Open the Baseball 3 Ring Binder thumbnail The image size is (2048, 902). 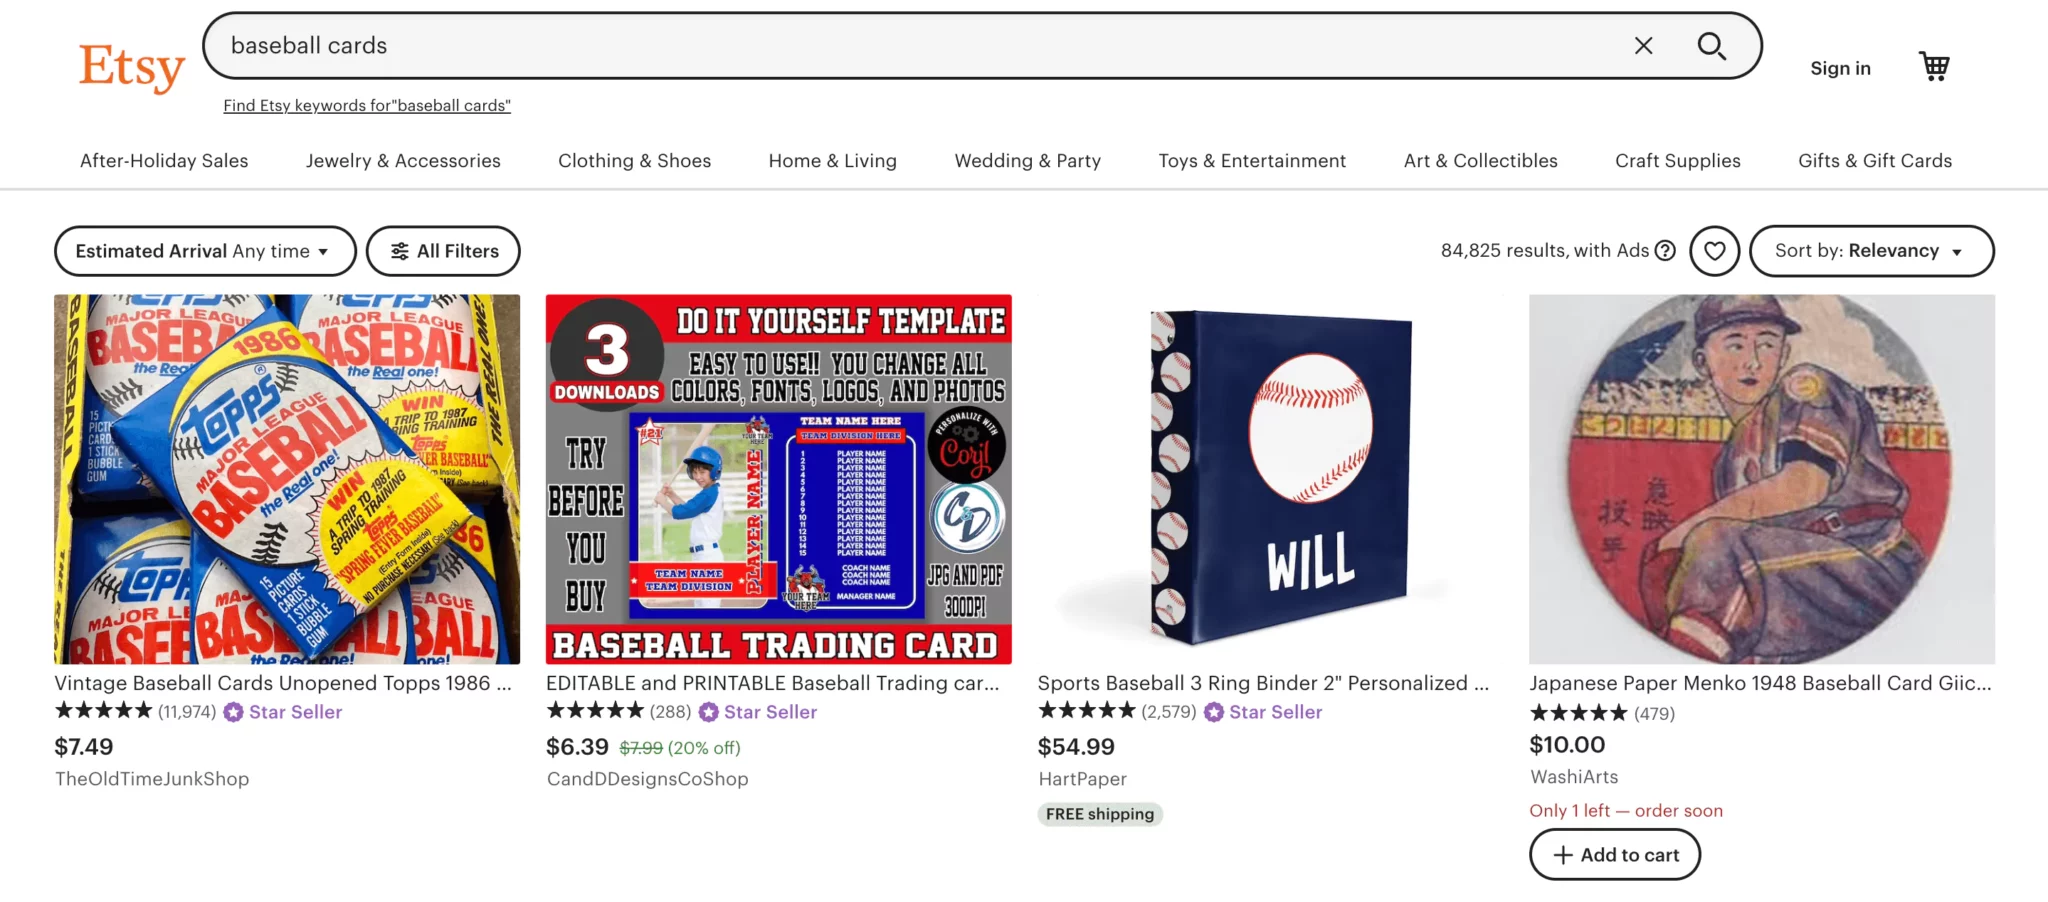pyautogui.click(x=1270, y=479)
